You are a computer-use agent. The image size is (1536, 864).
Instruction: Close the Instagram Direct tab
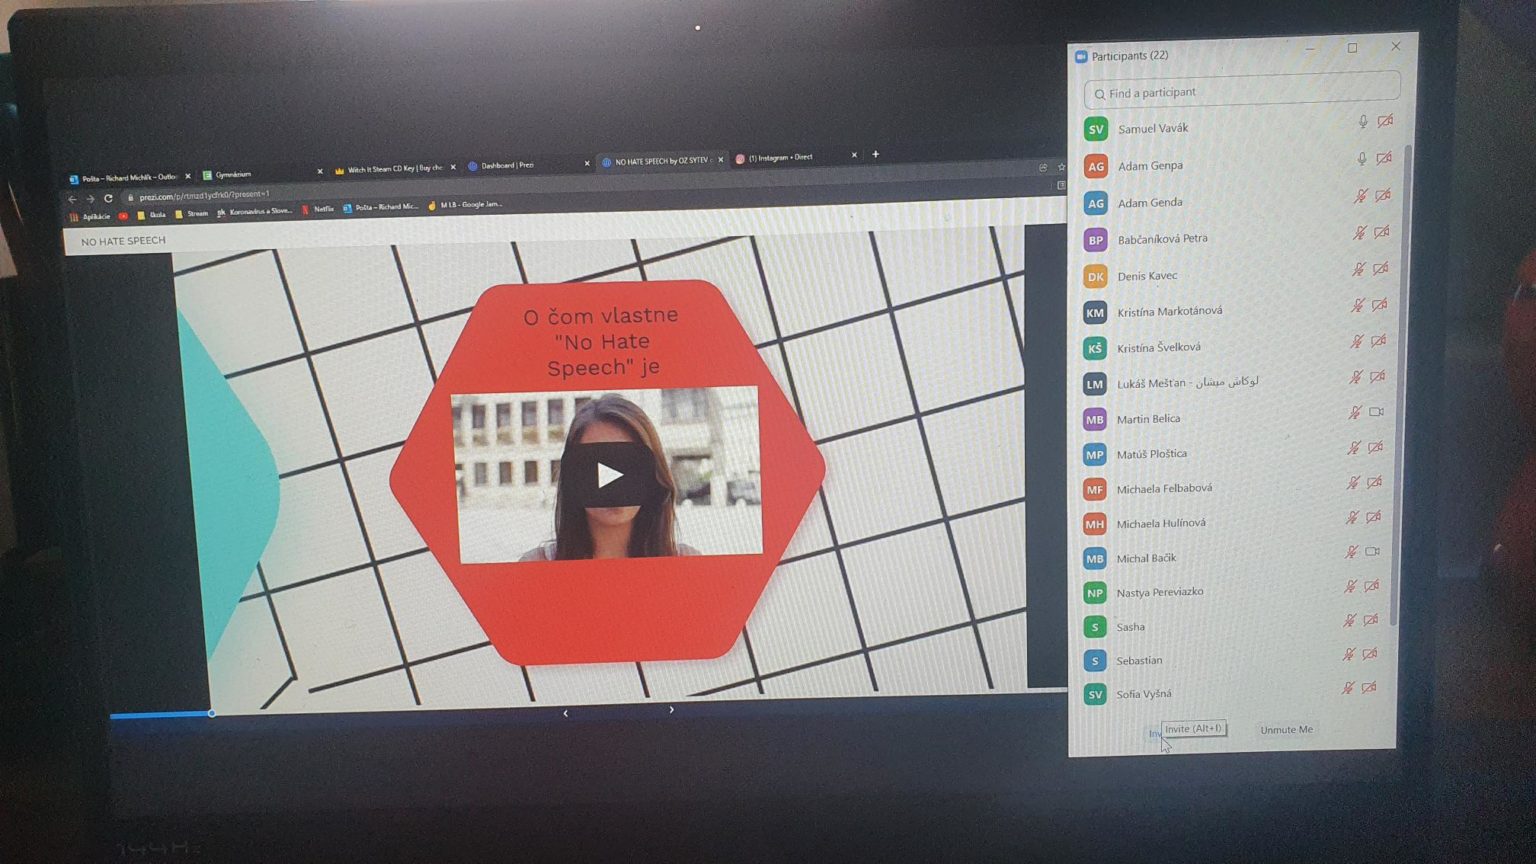pyautogui.click(x=854, y=155)
